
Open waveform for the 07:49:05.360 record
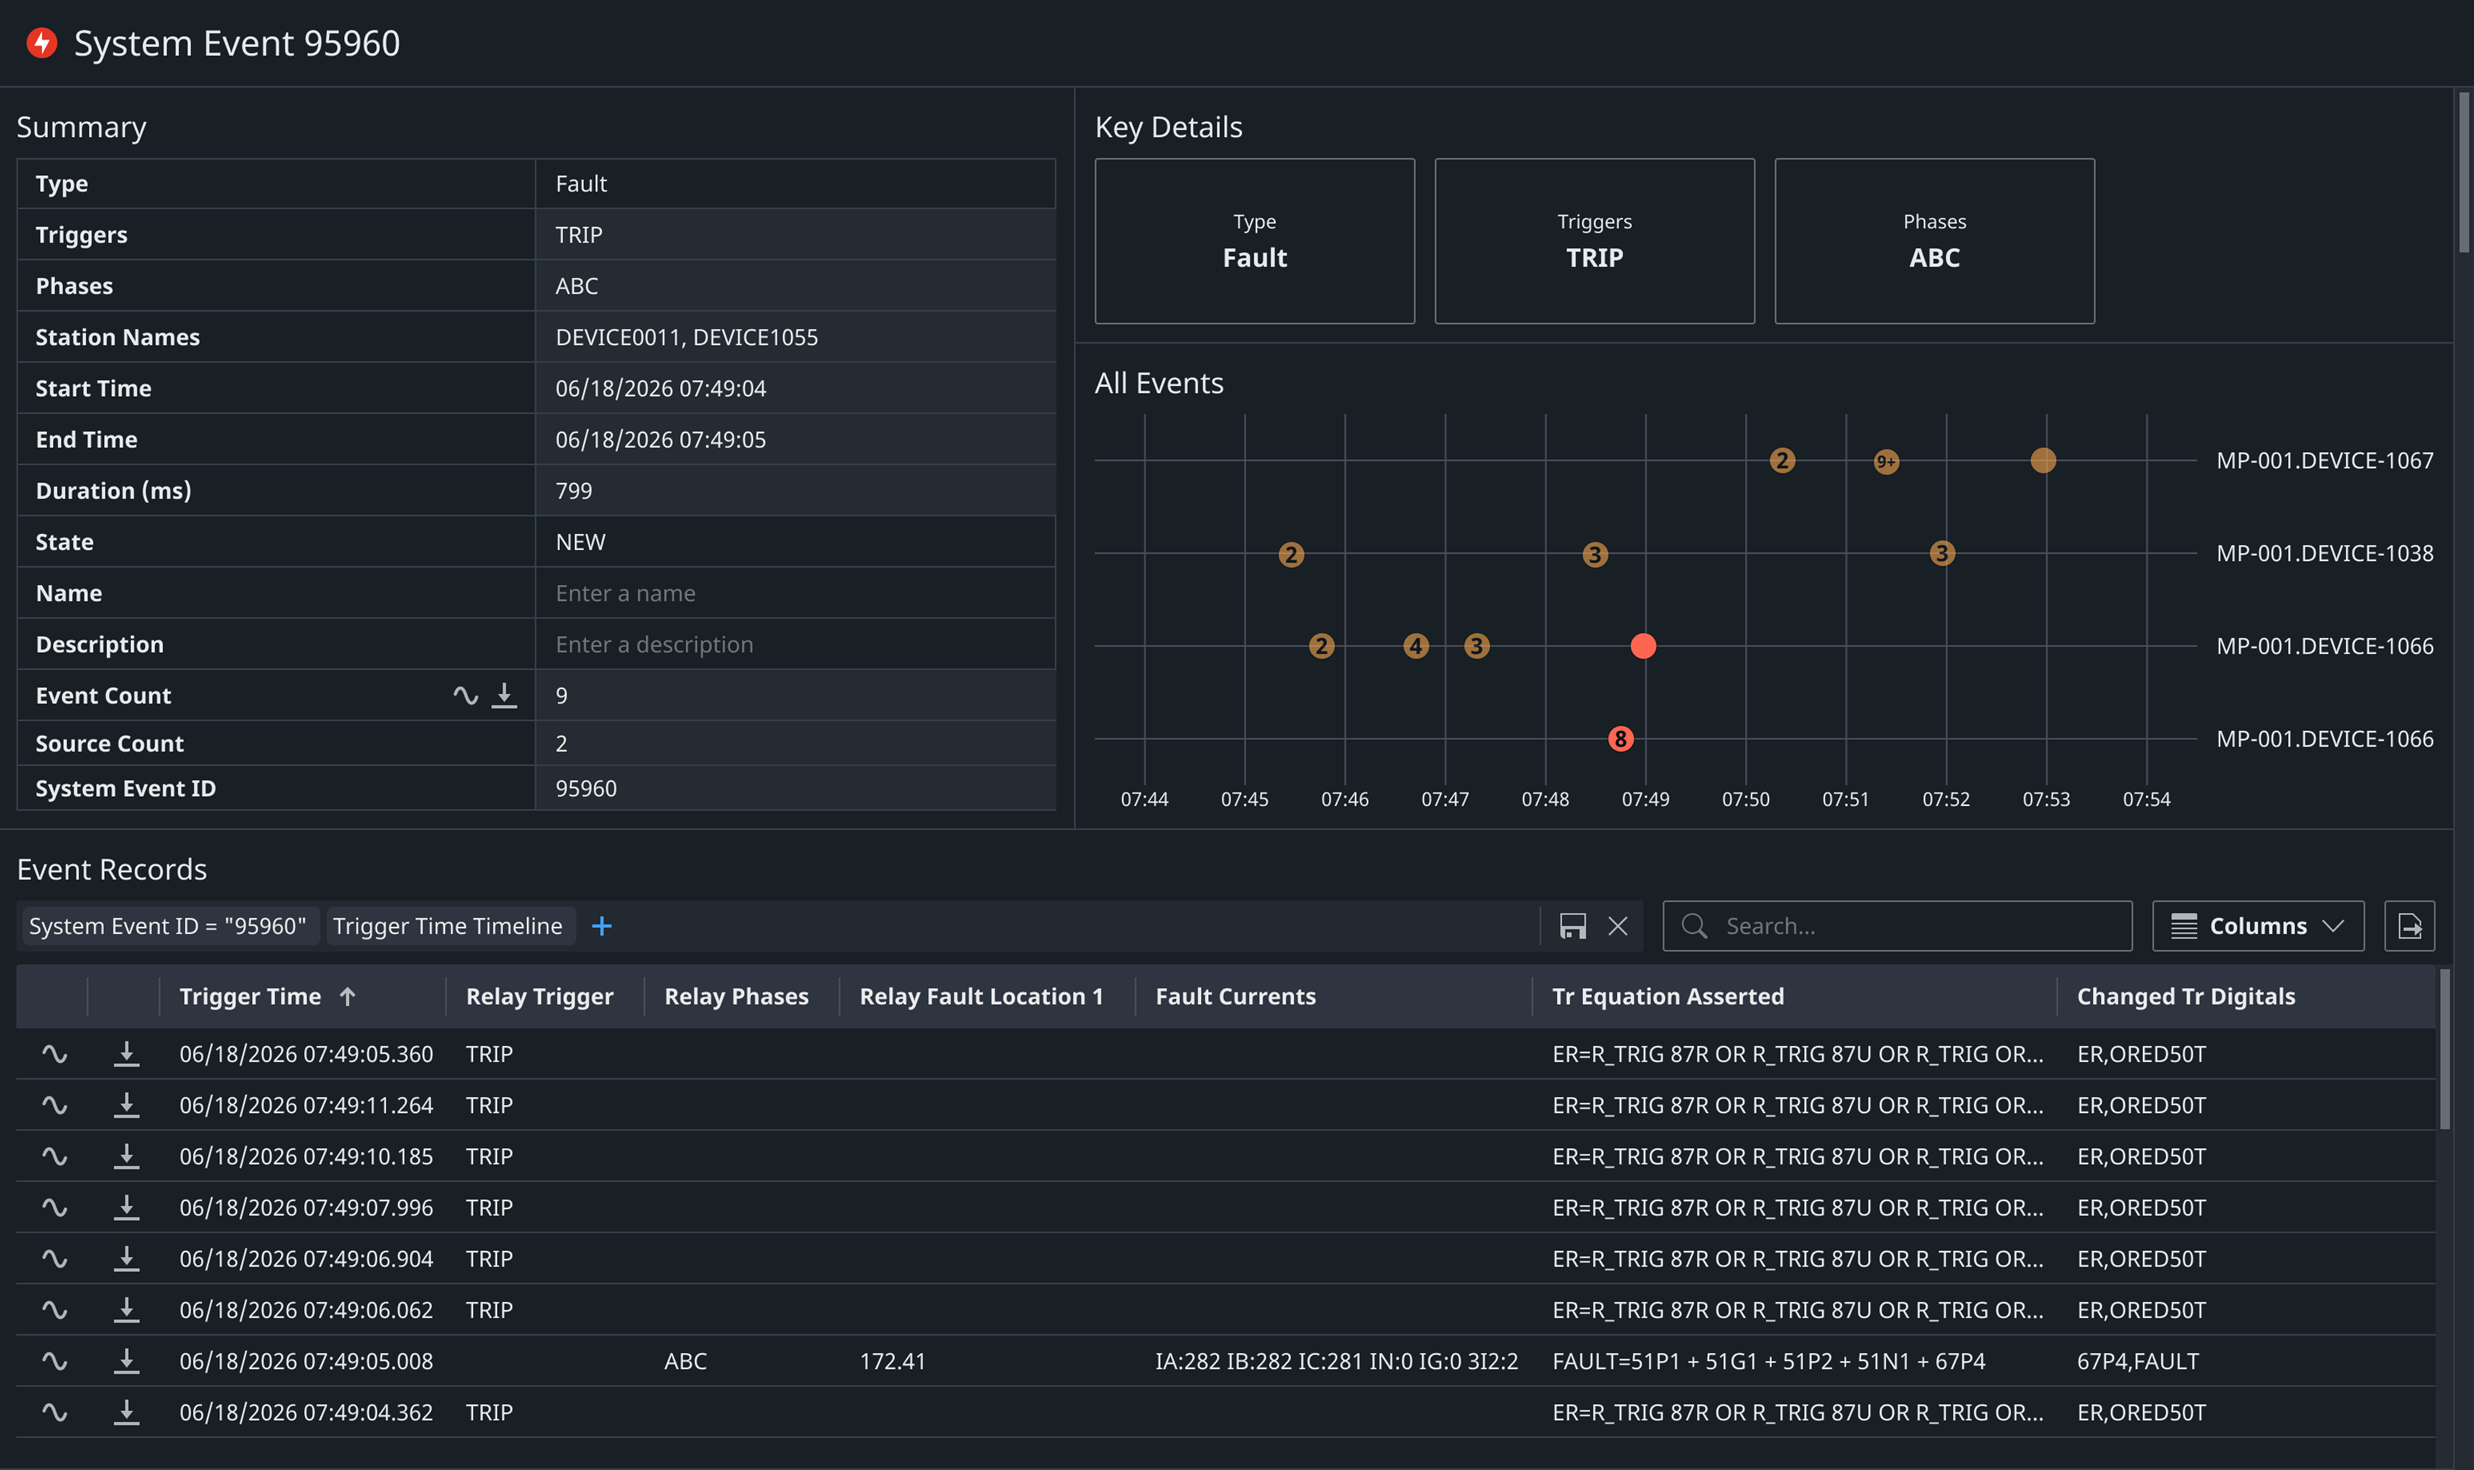tap(54, 1054)
